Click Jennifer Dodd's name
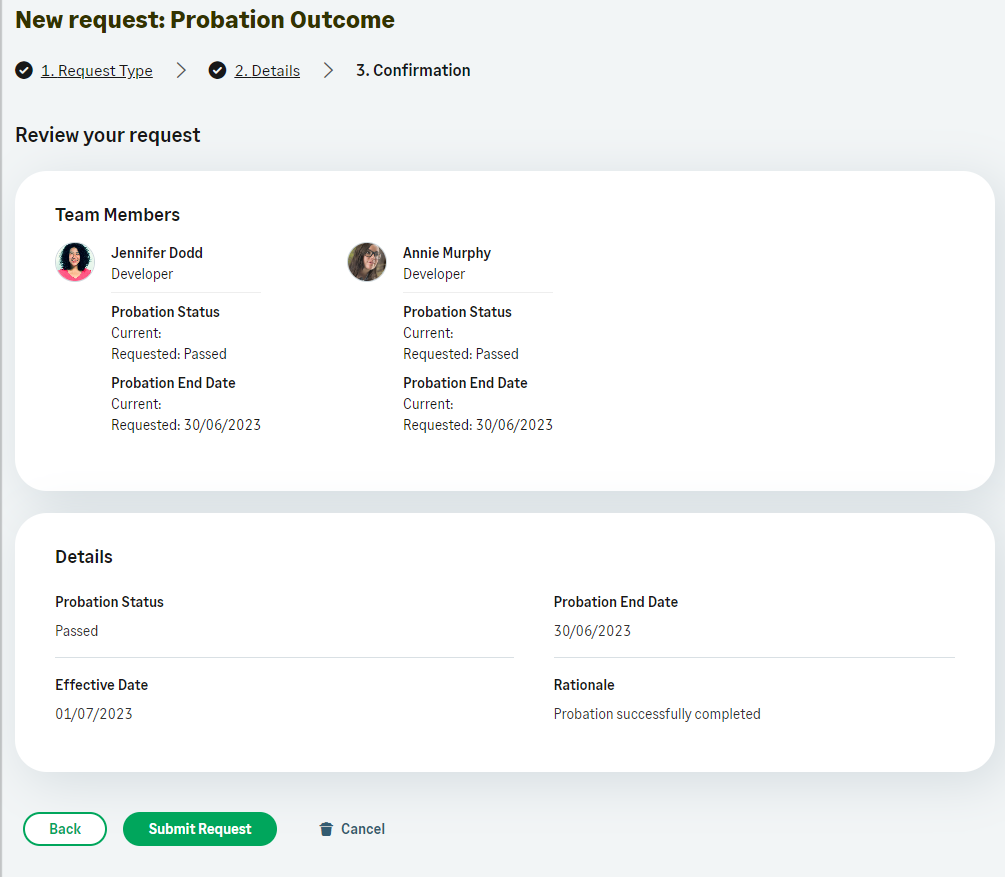Viewport: 1005px width, 877px height. [157, 253]
